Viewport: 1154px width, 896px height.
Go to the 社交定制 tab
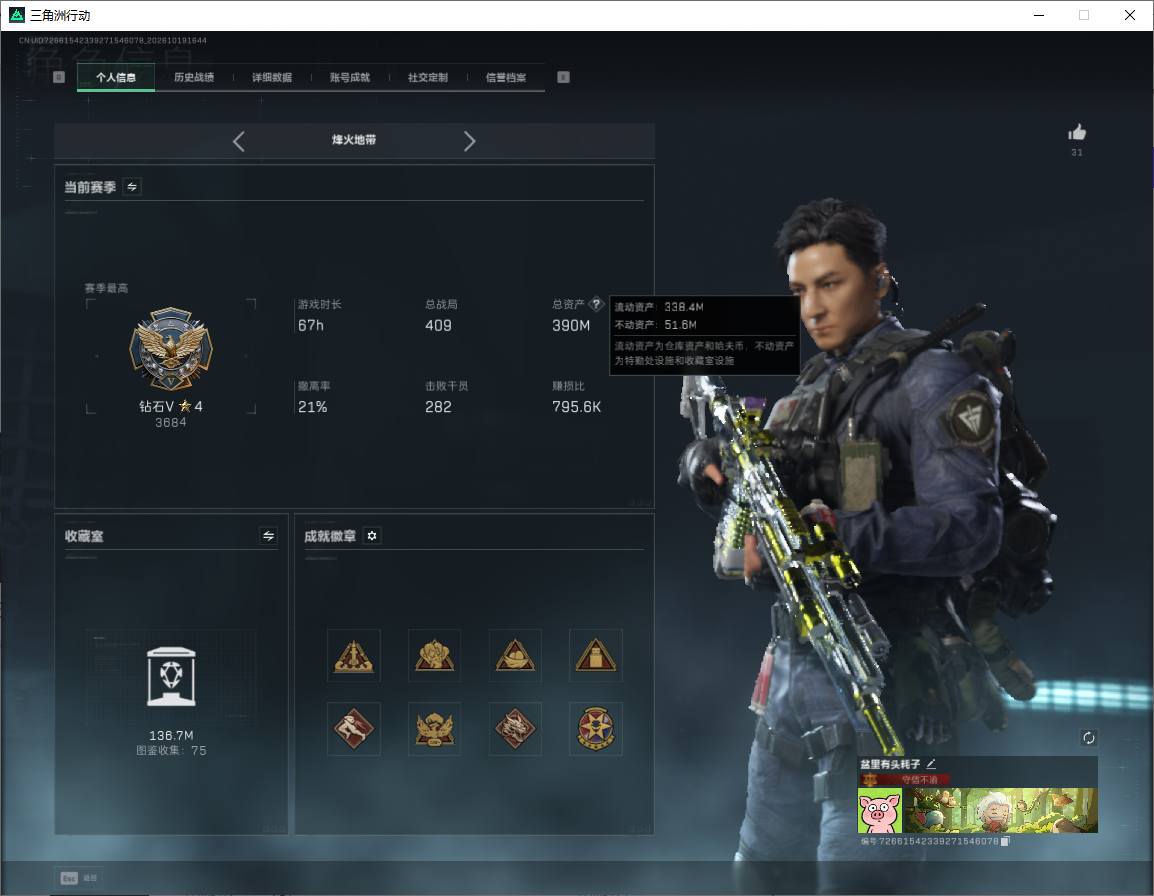coord(428,77)
